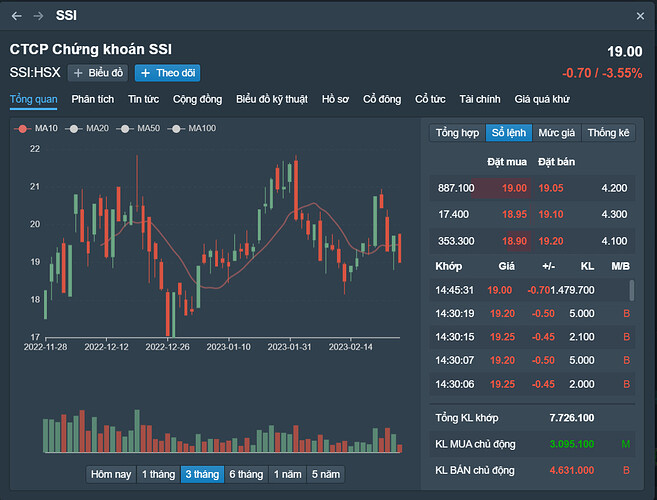This screenshot has width=657, height=500.
Task: Select the Tổng hợp panel tab
Action: (457, 132)
